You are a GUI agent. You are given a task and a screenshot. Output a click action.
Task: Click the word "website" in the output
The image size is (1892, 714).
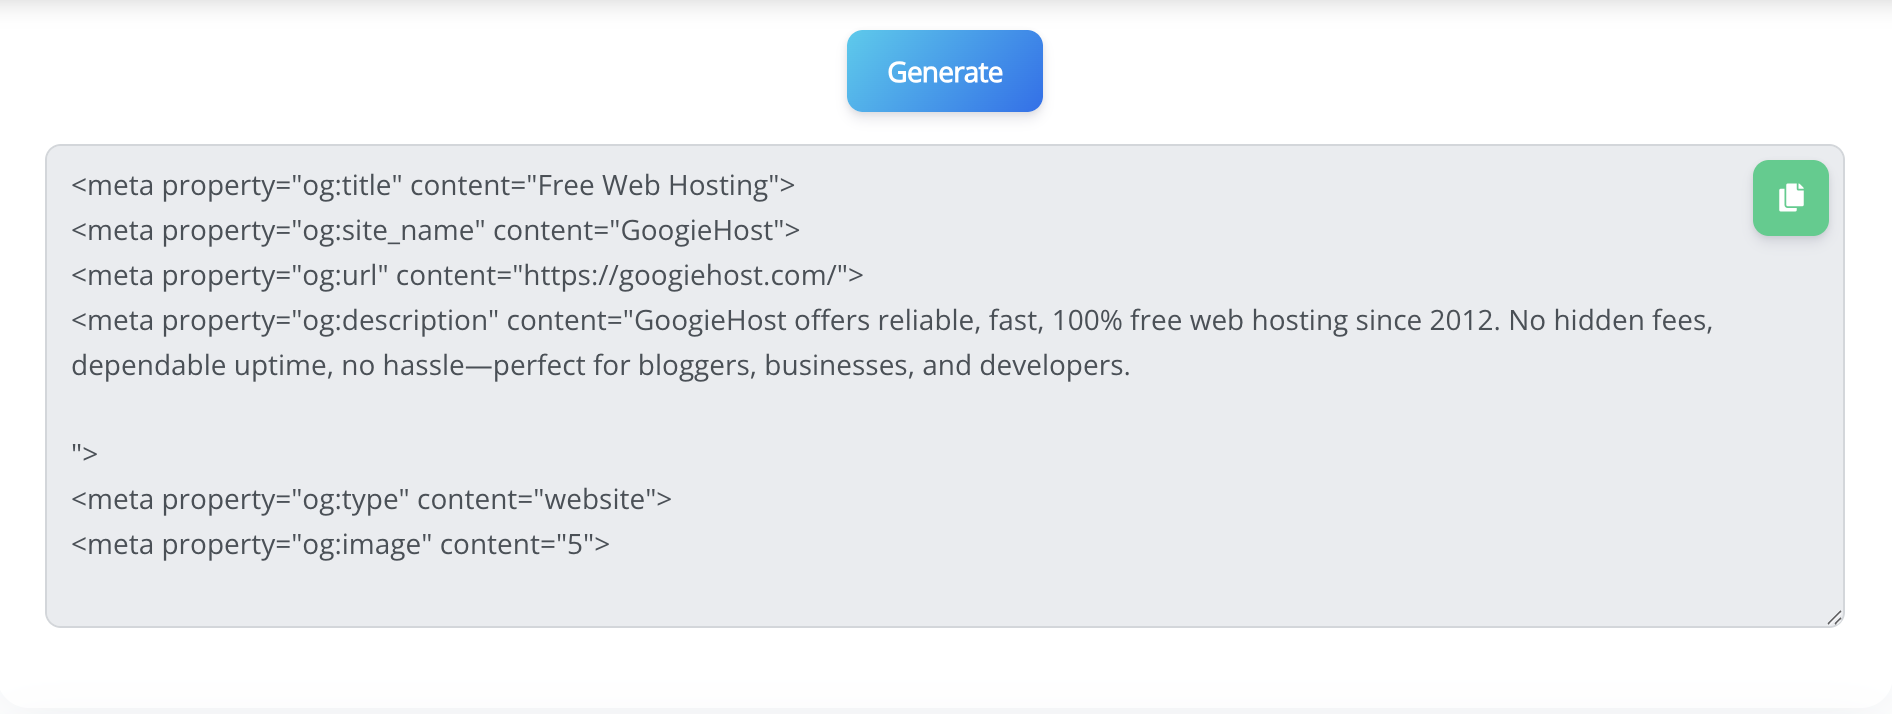tap(594, 500)
